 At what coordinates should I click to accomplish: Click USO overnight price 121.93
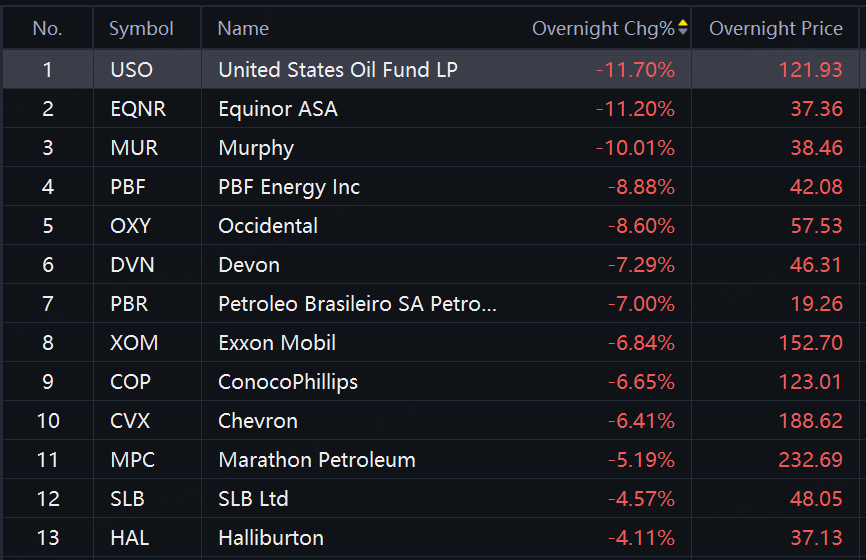tap(810, 70)
